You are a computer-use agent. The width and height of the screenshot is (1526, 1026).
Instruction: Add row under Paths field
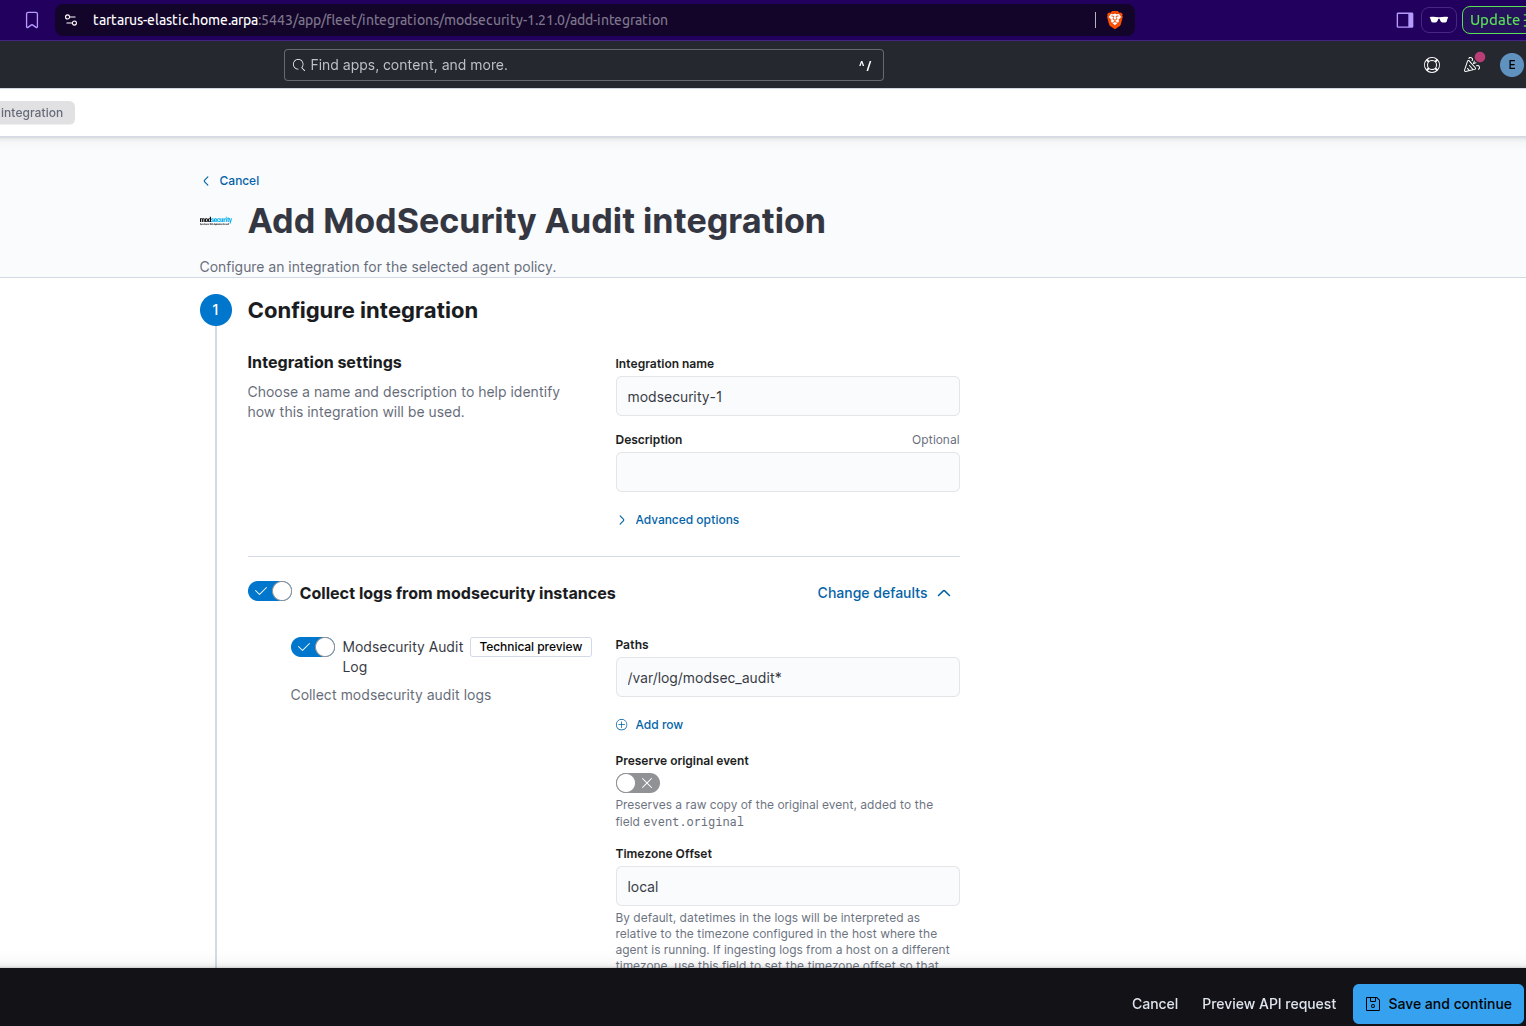658,725
